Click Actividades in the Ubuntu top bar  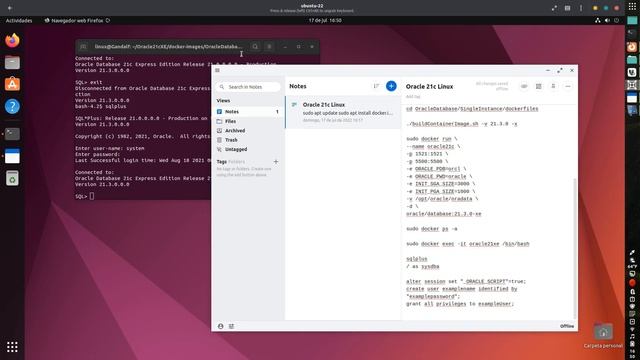[19, 20]
